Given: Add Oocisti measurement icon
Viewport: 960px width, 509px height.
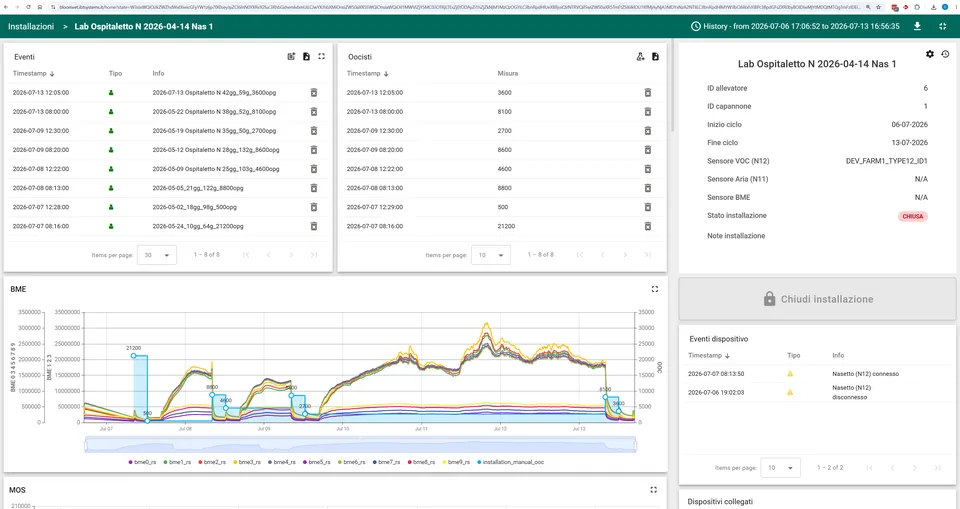Looking at the screenshot, I should click(640, 56).
